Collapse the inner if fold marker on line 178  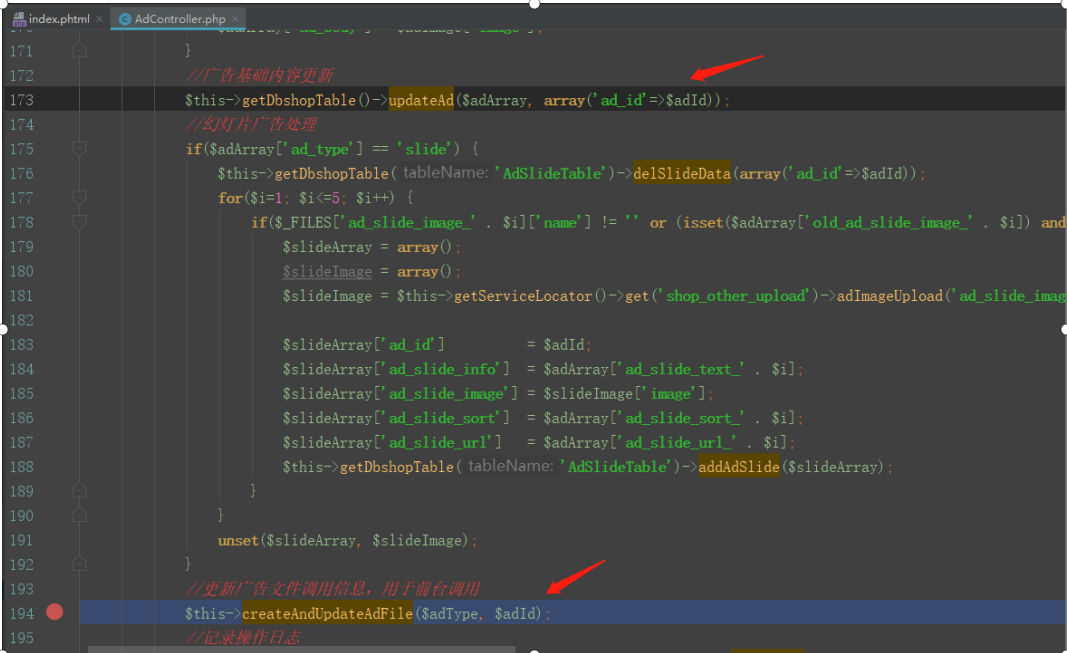tap(79, 222)
